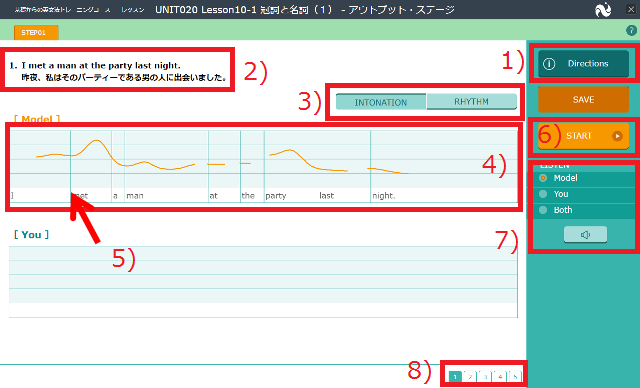Screen dimensions: 640x388
Task: Go to sentence page 5
Action: click(515, 377)
